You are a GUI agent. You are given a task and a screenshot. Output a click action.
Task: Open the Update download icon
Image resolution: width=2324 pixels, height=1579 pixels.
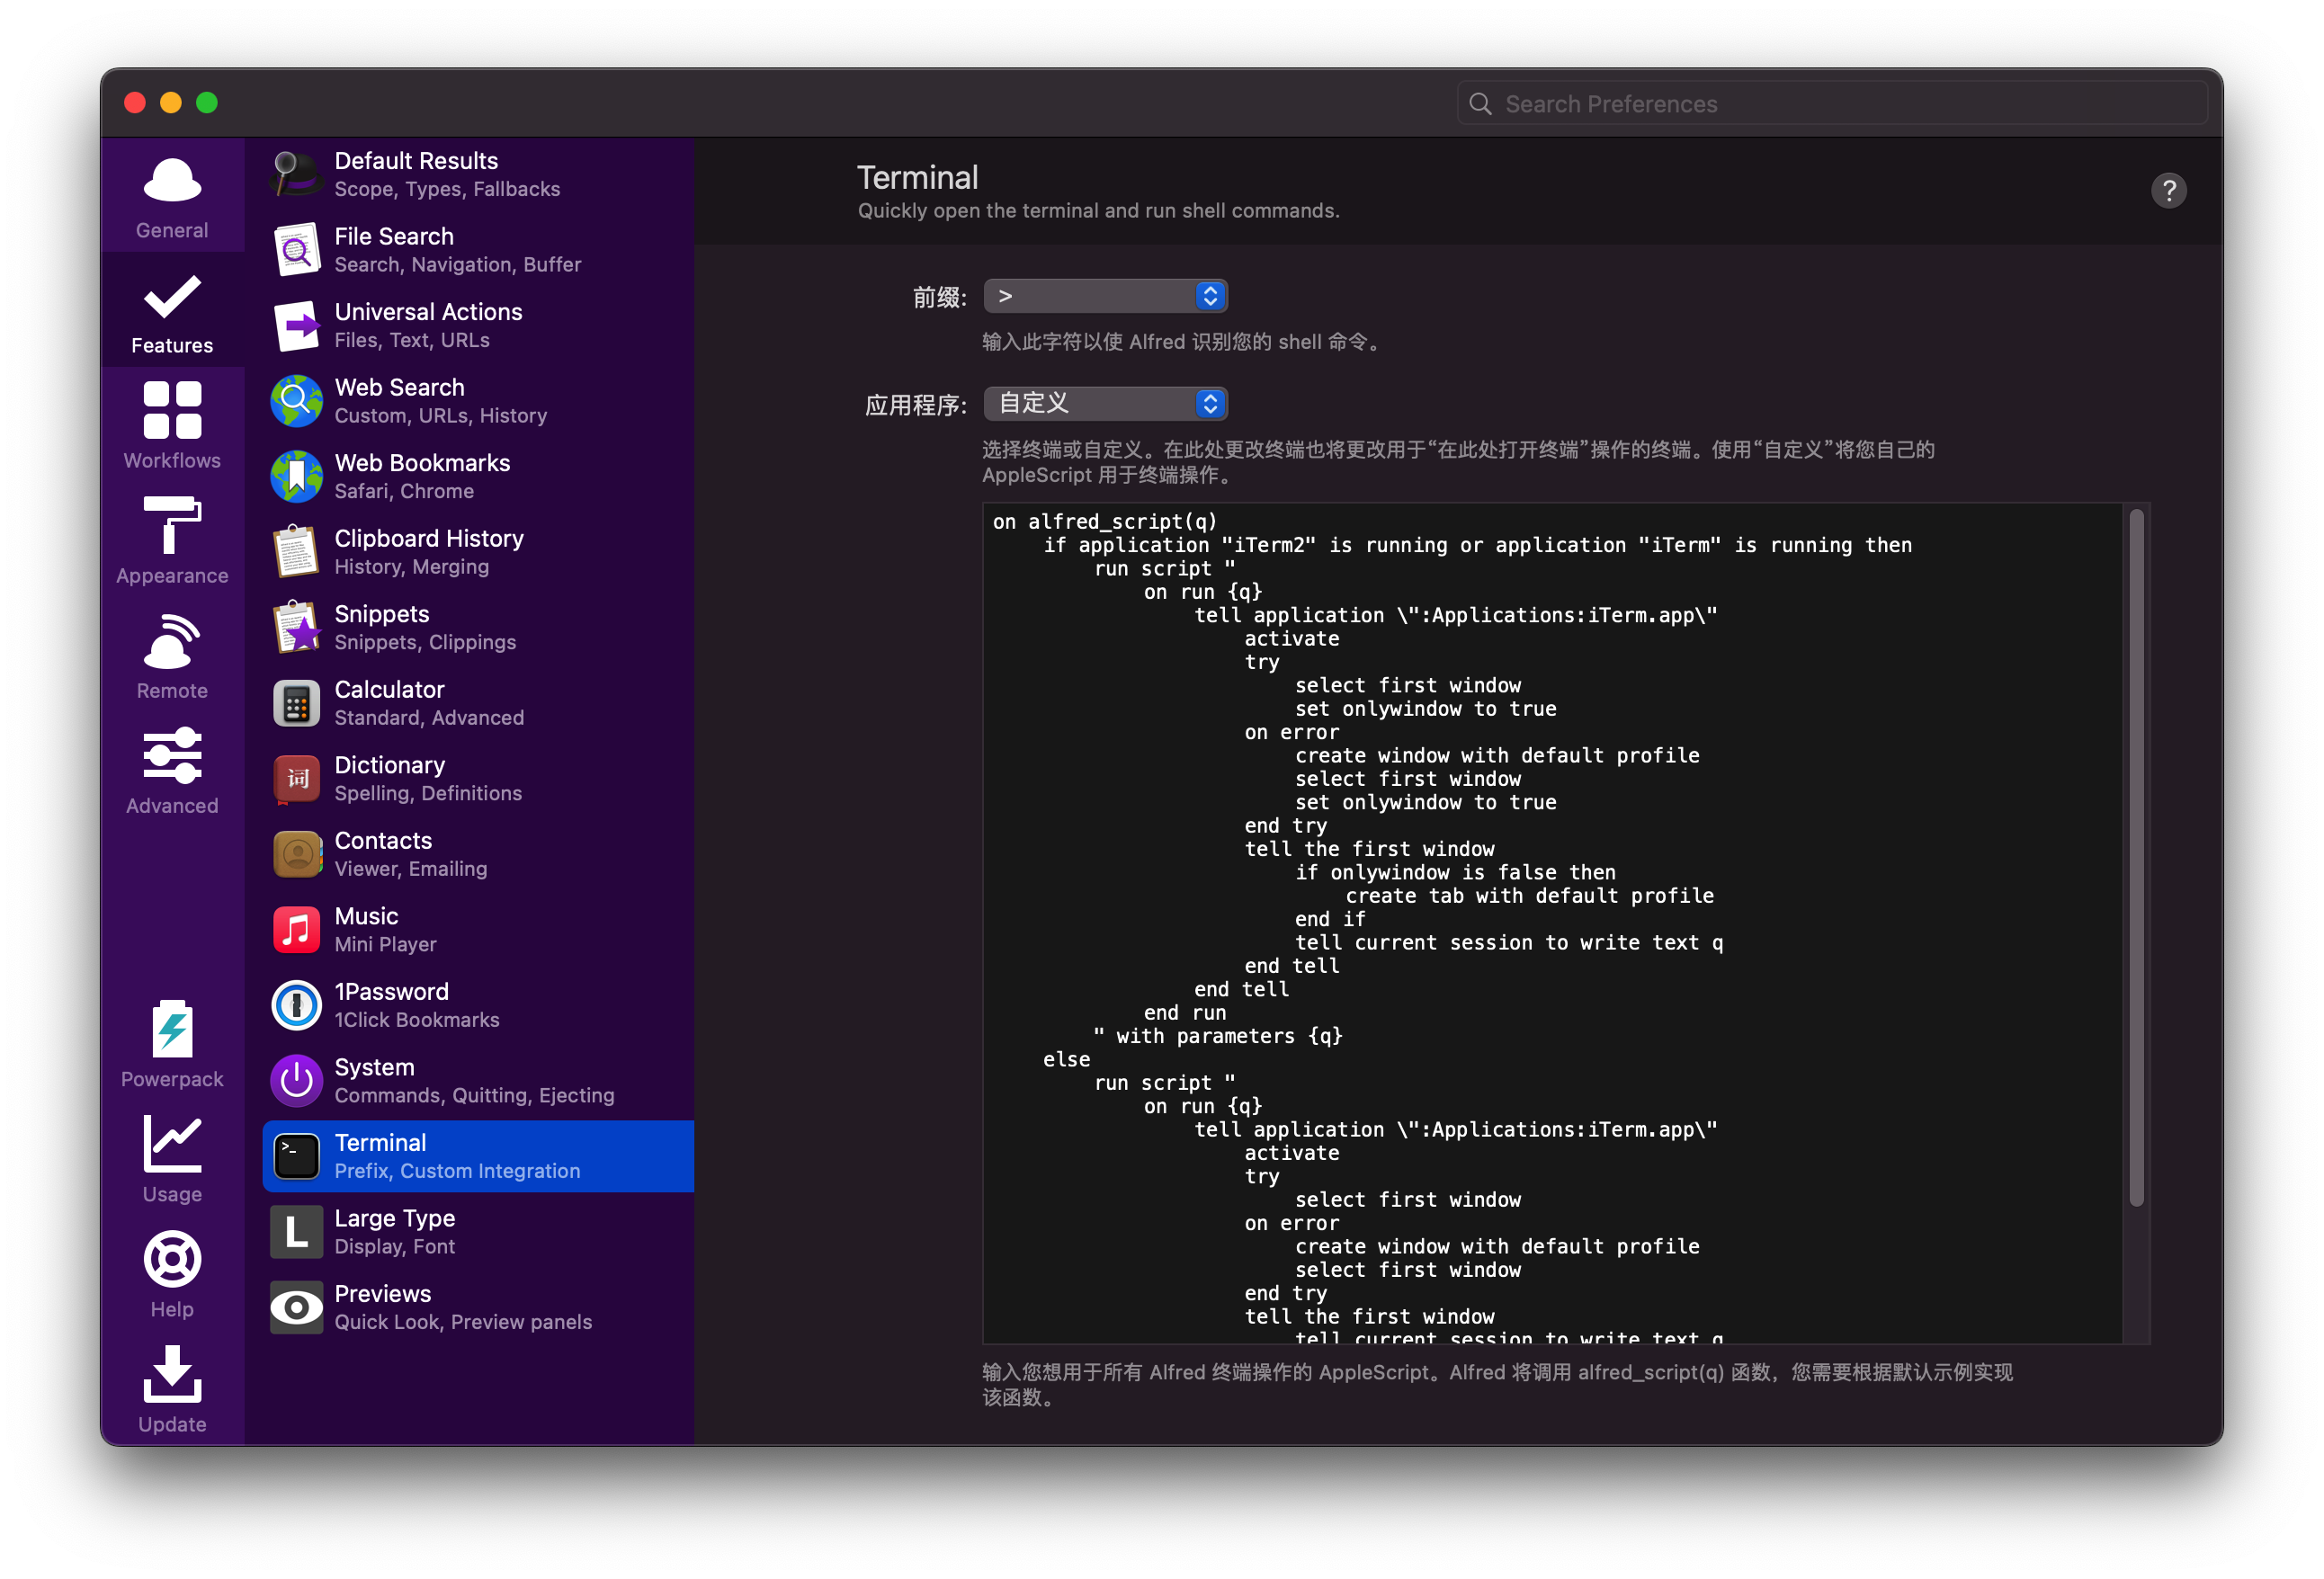[172, 1373]
